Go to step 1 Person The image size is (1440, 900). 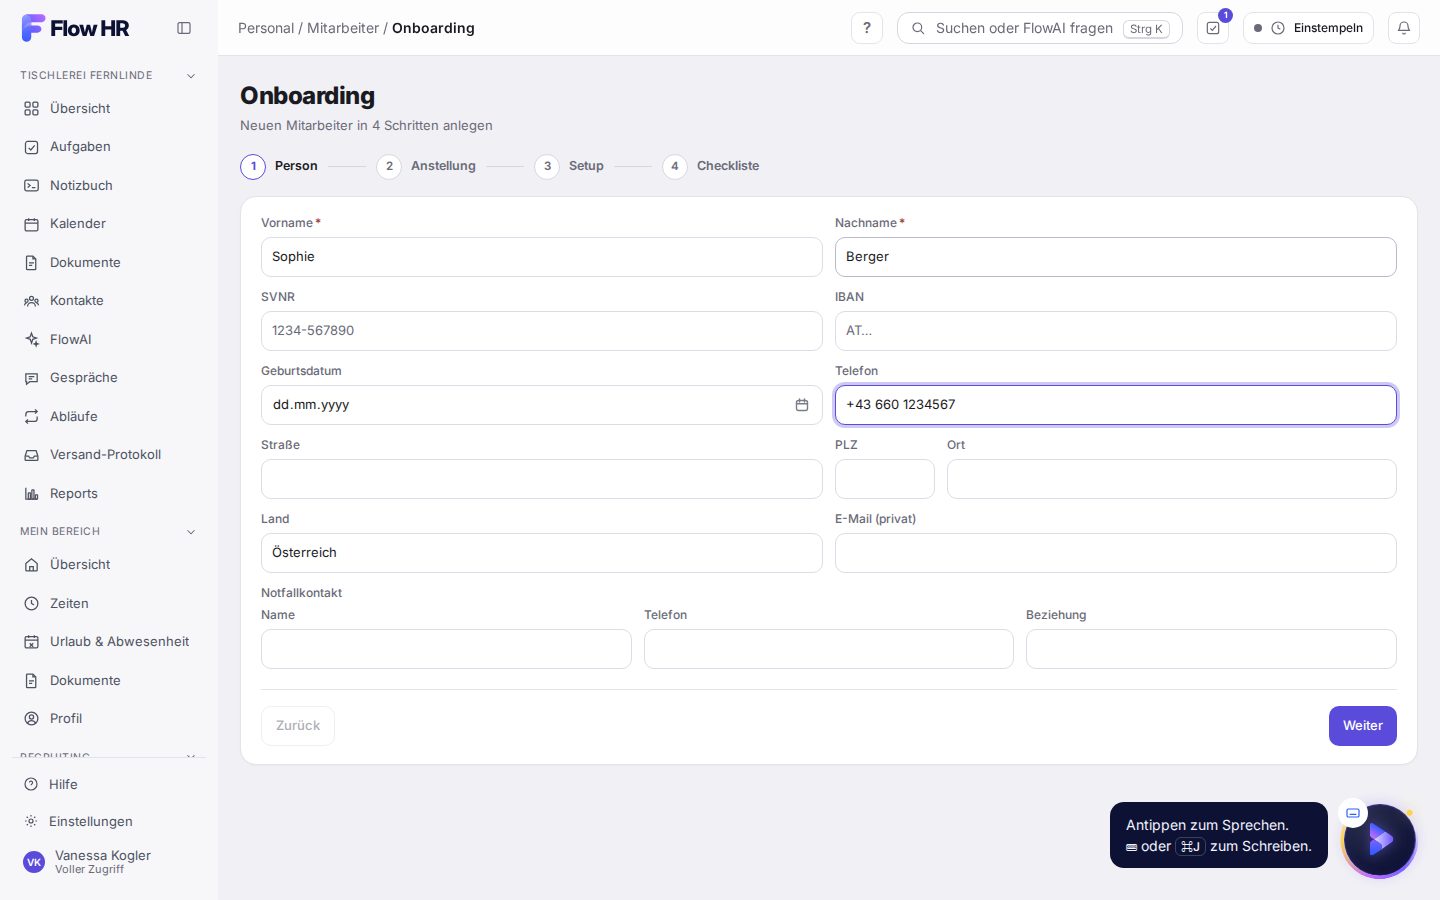pos(279,166)
